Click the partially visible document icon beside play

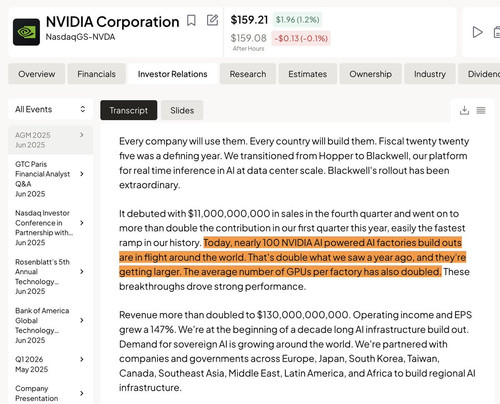pos(497,32)
